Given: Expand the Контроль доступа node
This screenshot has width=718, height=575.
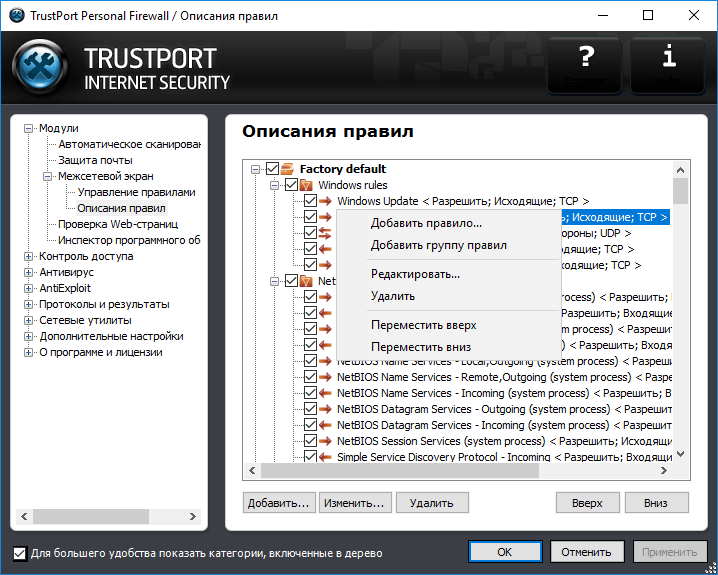Looking at the screenshot, I should pyautogui.click(x=28, y=257).
